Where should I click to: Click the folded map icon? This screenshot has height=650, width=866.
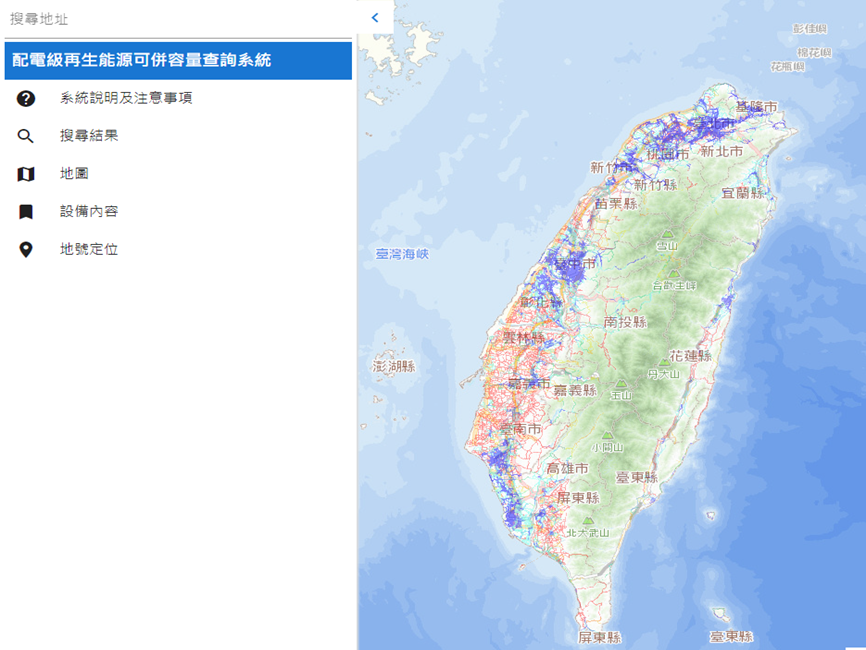tap(26, 174)
